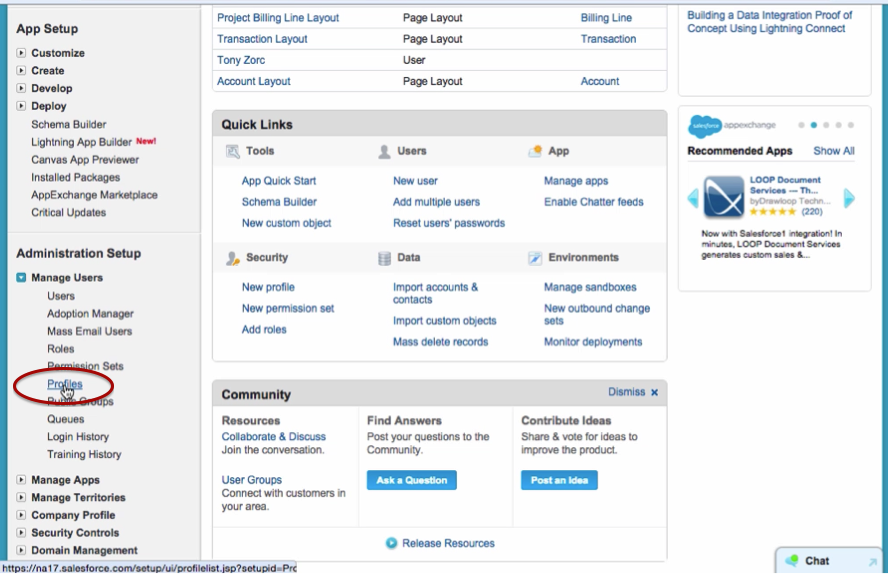Click the Tools icon in Quick Links
Viewport: 889px width, 574px height.
point(232,151)
